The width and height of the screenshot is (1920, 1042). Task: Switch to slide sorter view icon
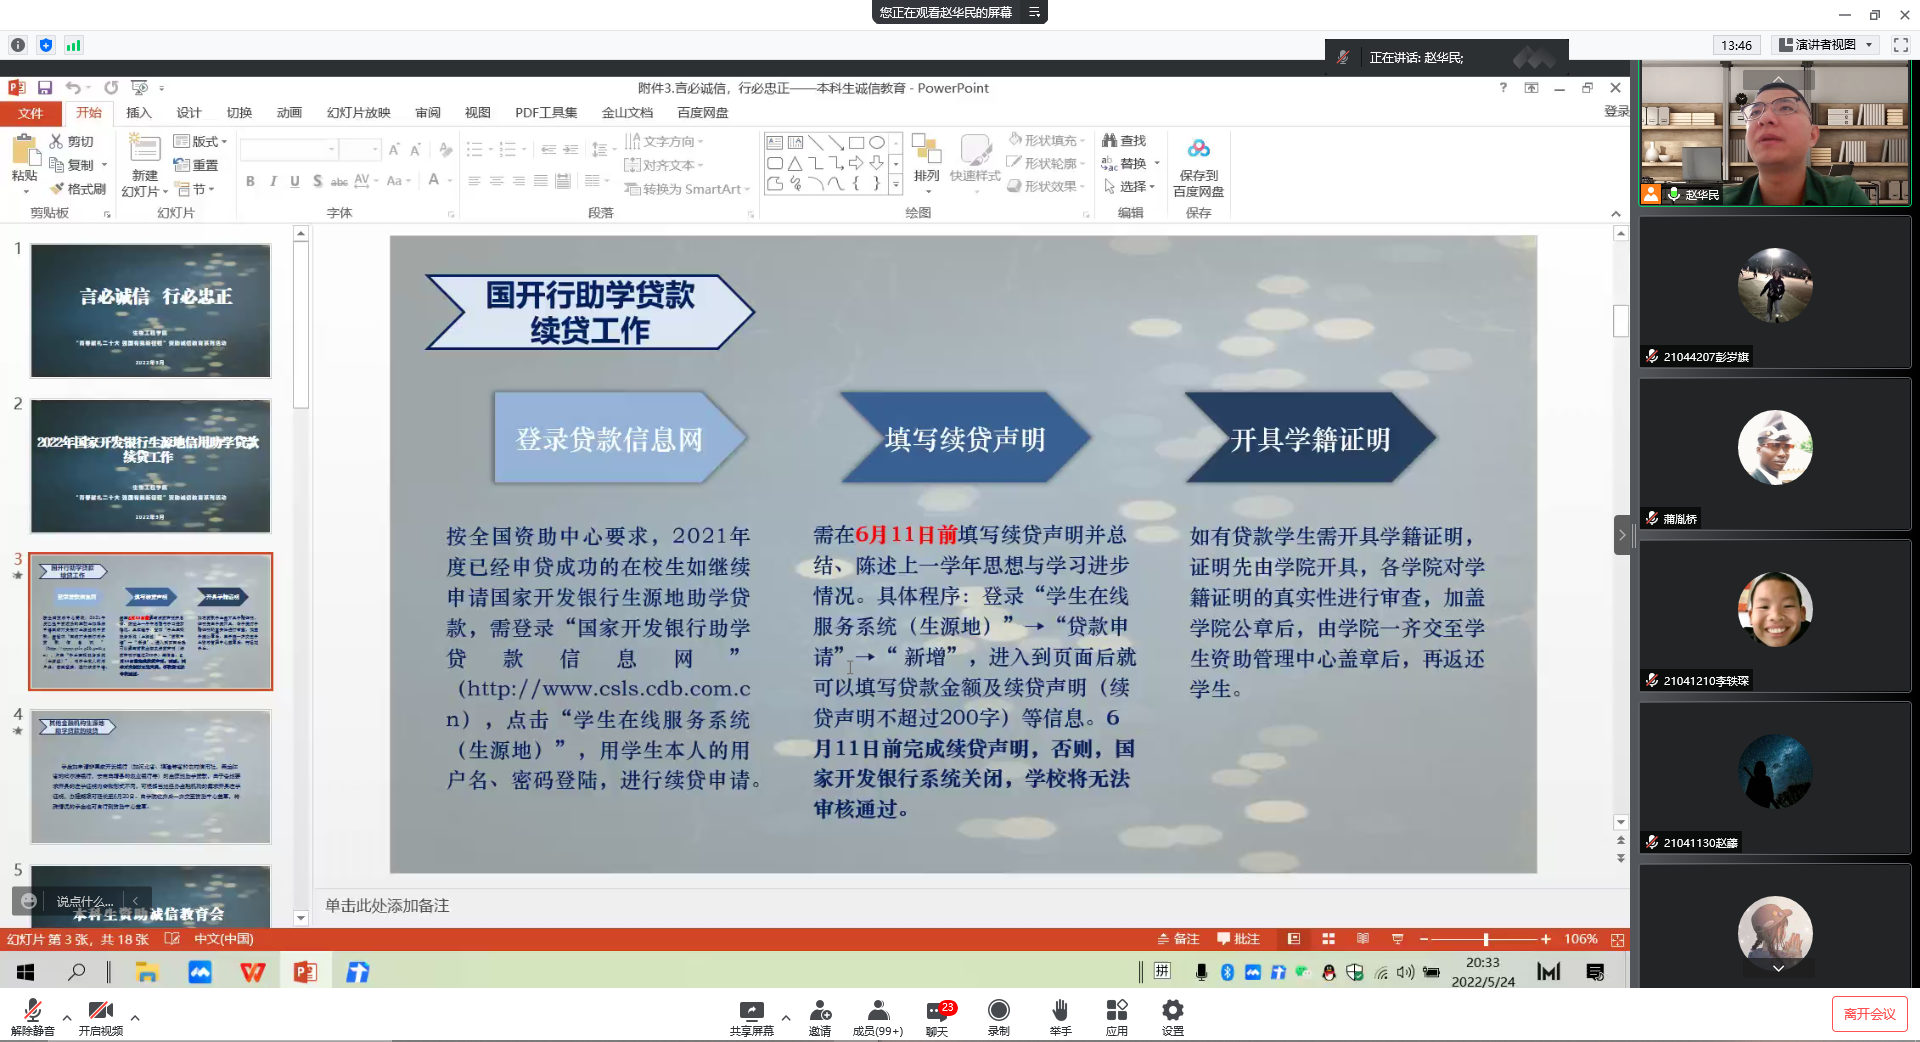[x=1328, y=939]
